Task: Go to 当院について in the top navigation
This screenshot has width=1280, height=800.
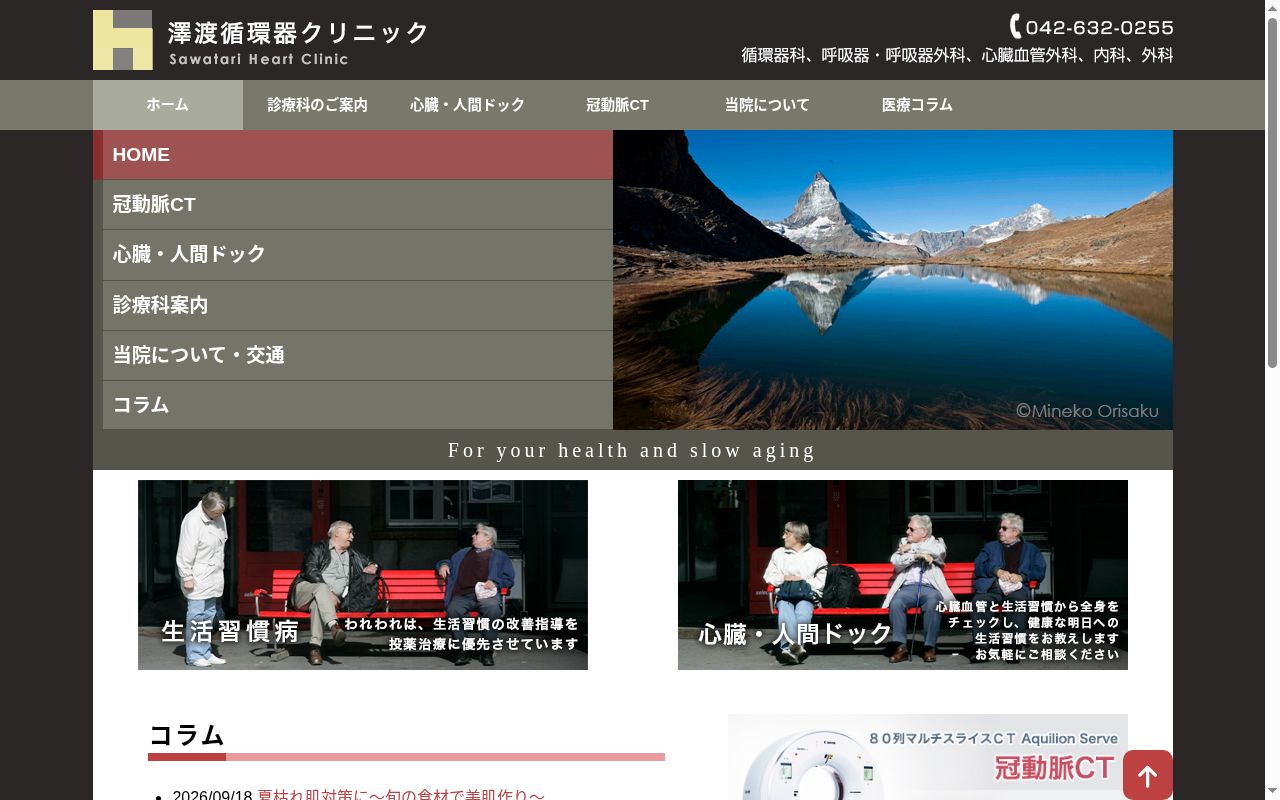Action: pyautogui.click(x=768, y=105)
